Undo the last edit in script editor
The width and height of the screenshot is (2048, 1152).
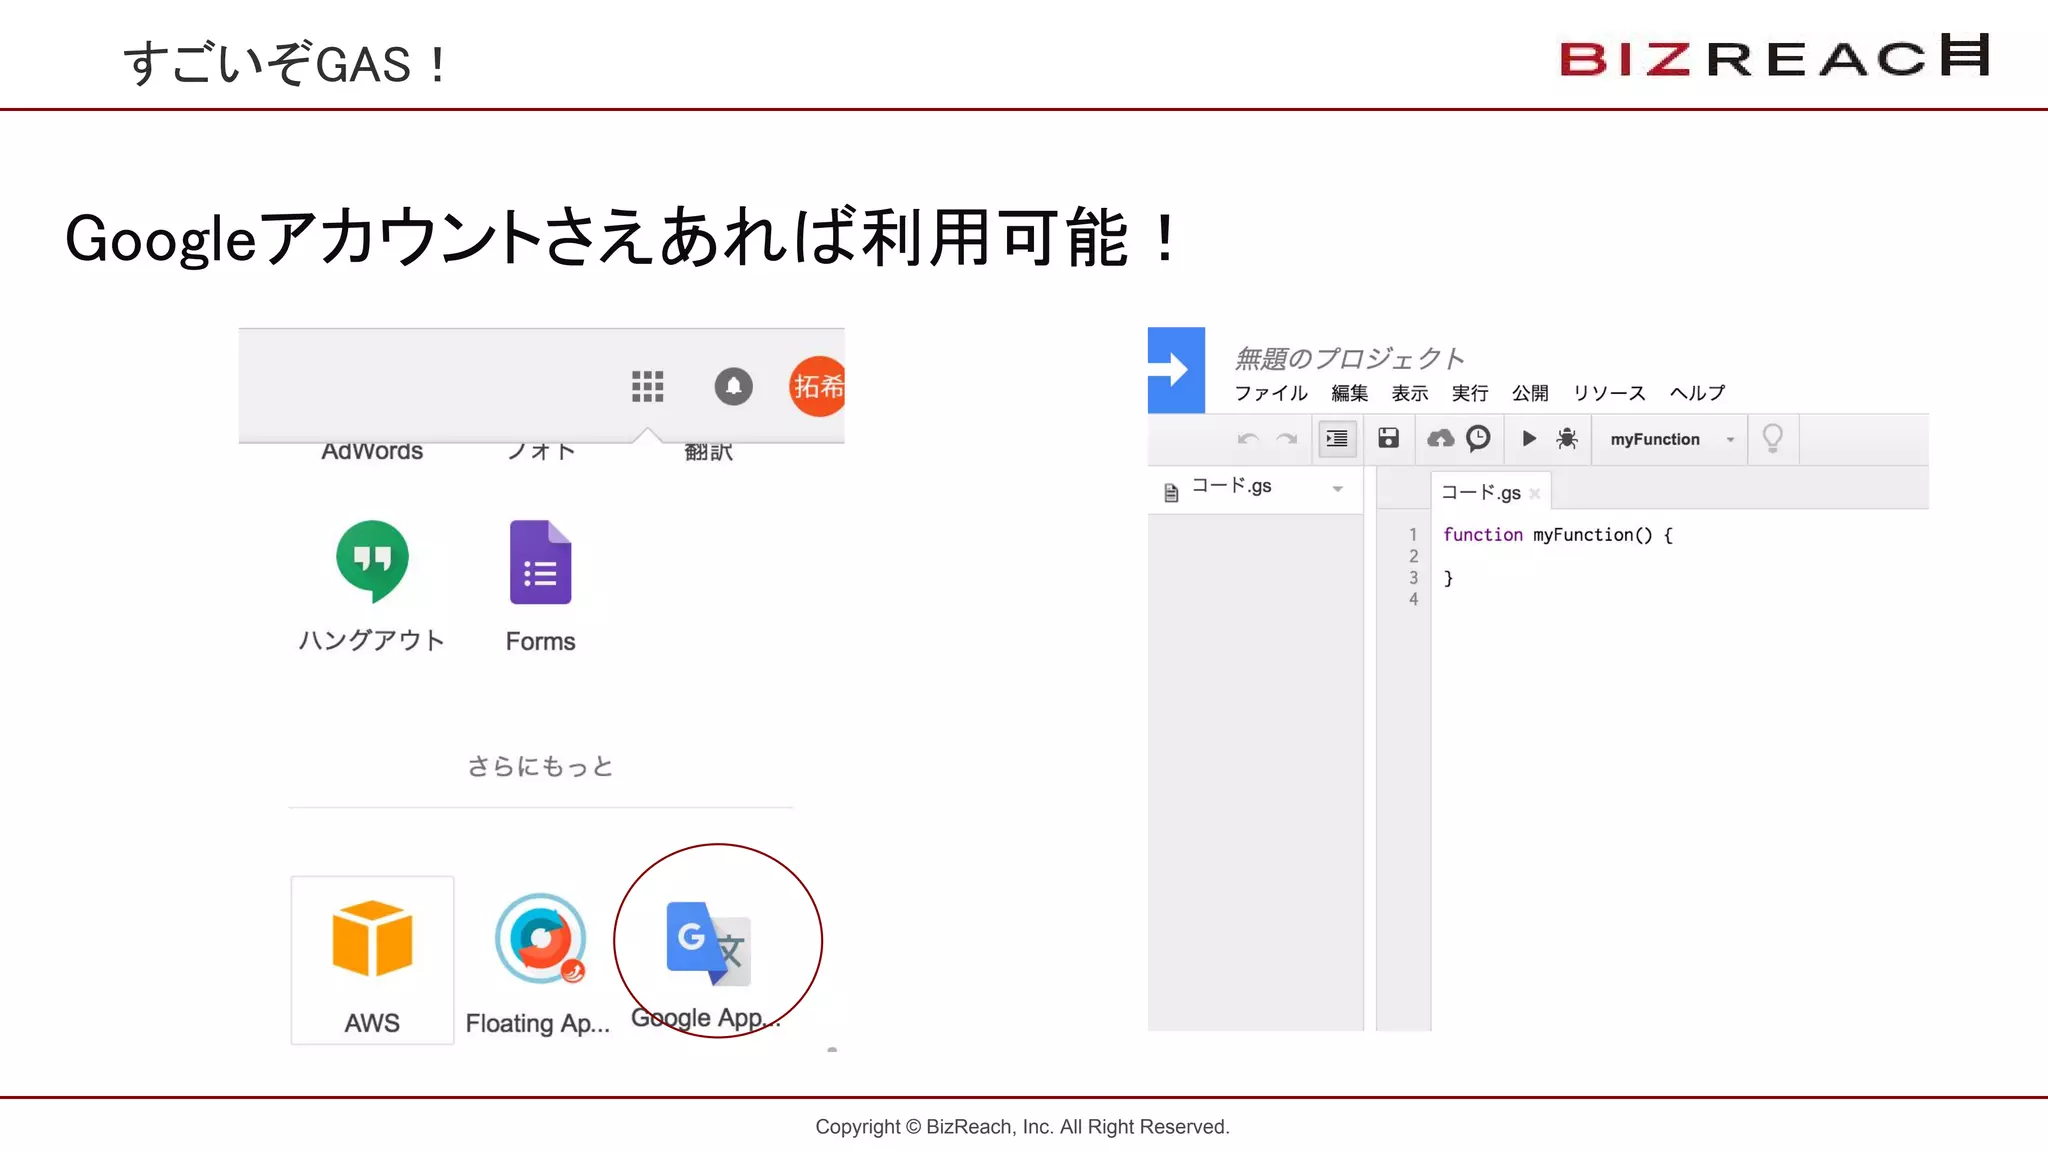coord(1247,439)
